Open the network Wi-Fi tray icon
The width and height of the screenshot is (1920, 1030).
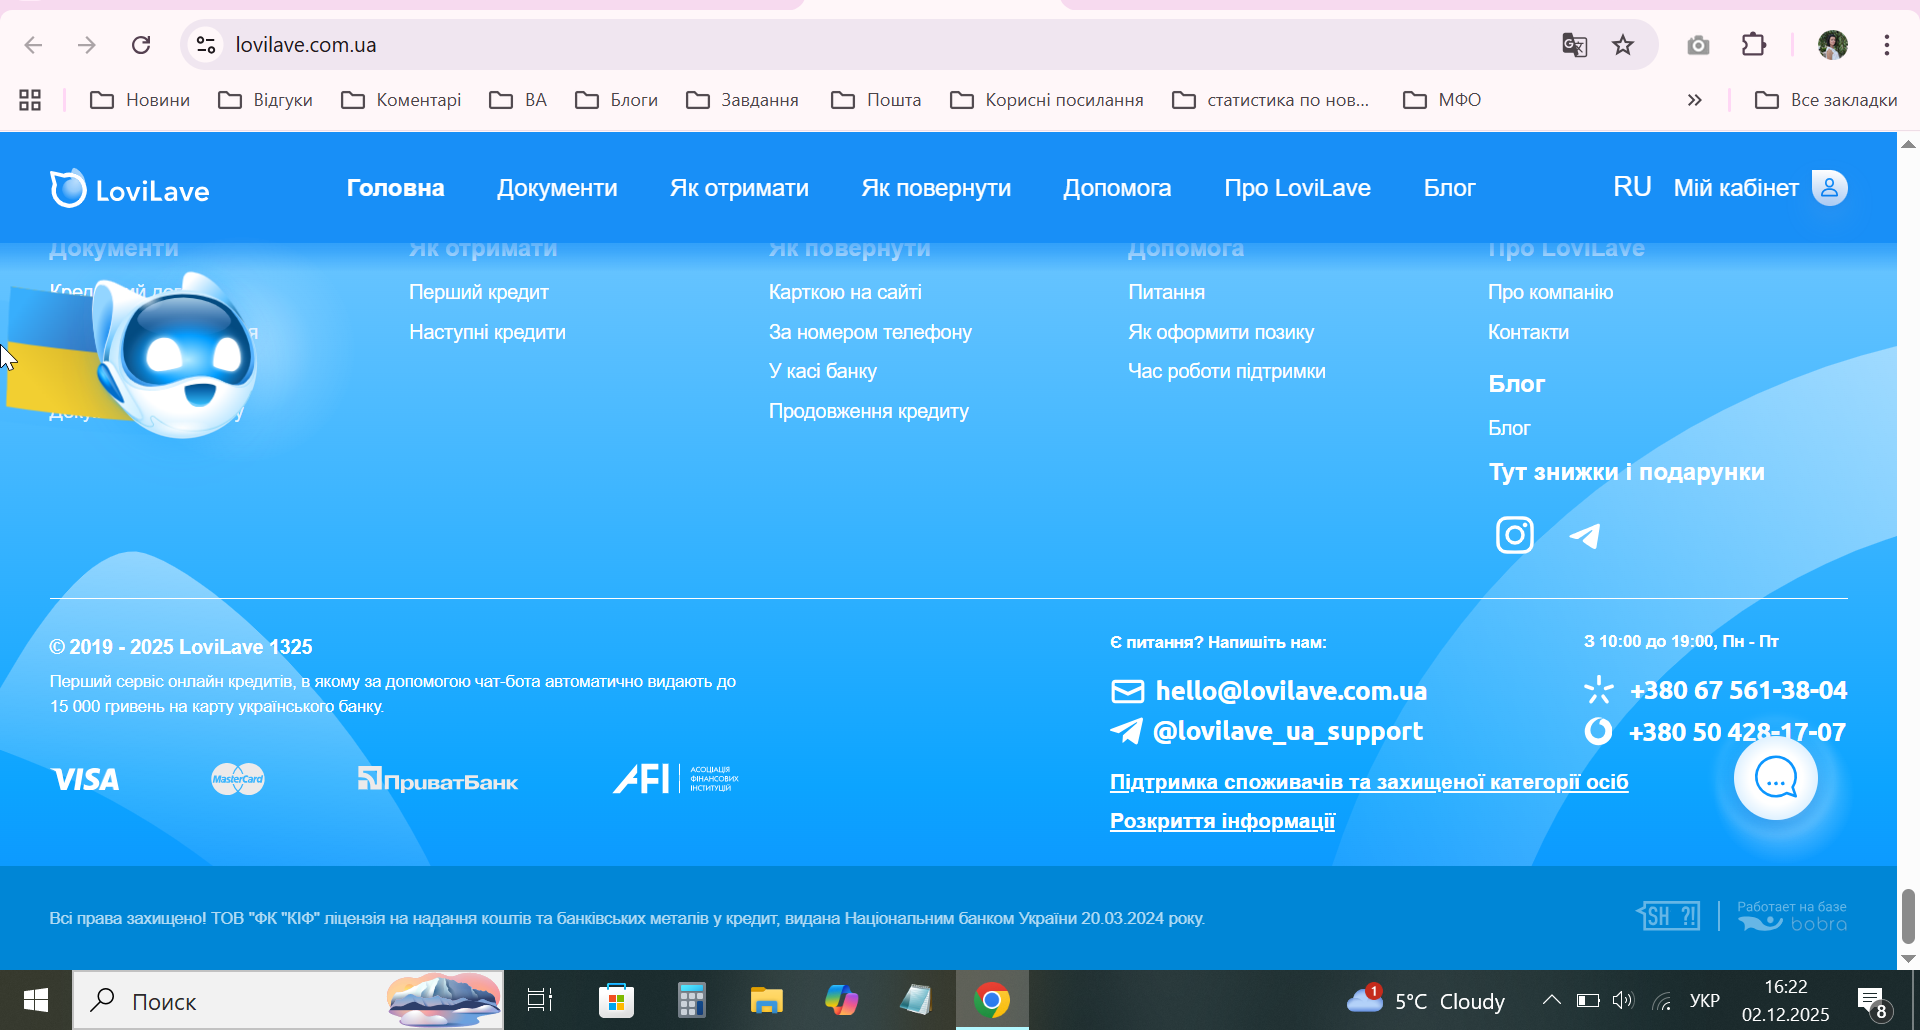pos(1662,1000)
